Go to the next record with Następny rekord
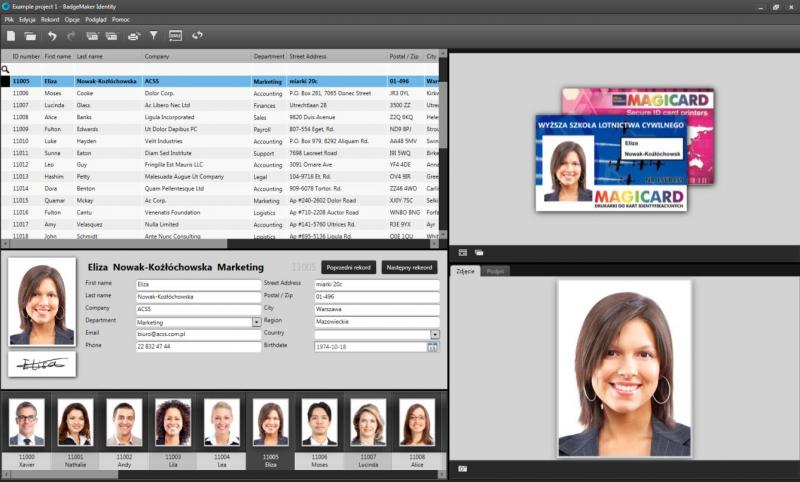 point(409,267)
